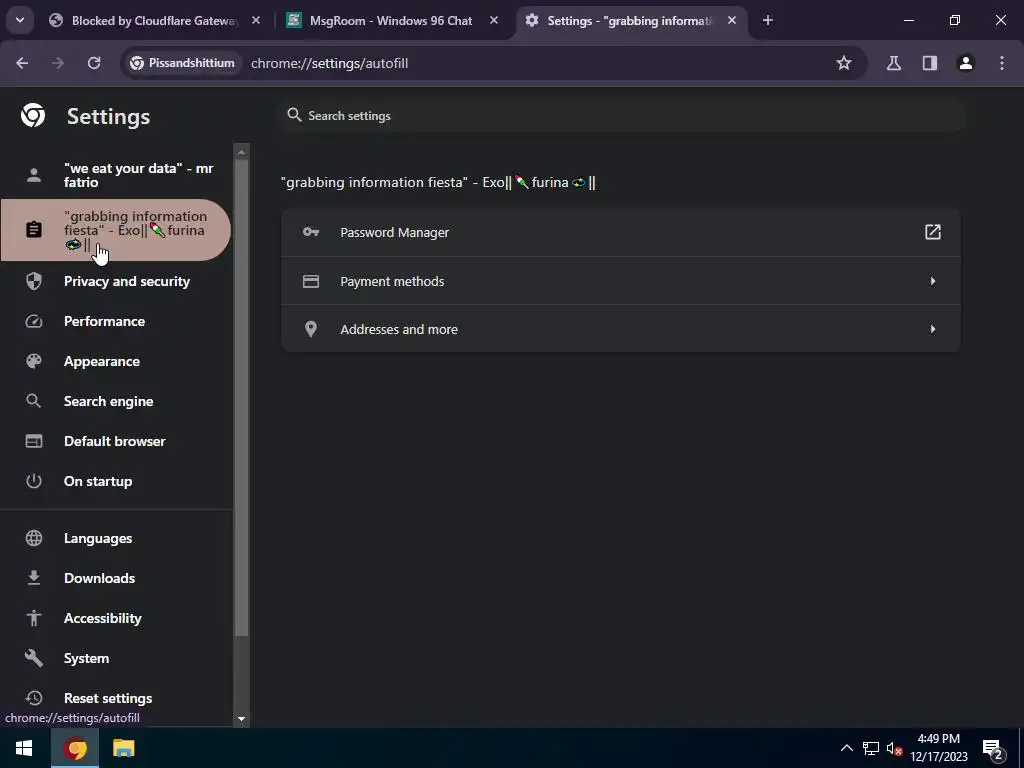Open System settings
The height and width of the screenshot is (768, 1024).
[x=116, y=658]
